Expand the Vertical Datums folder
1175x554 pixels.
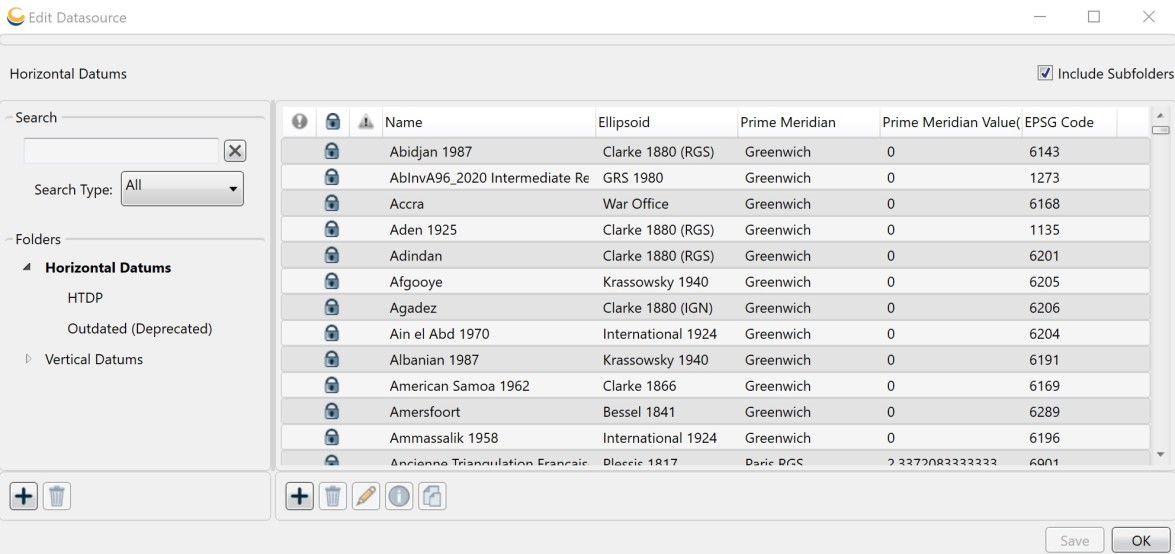click(x=28, y=359)
